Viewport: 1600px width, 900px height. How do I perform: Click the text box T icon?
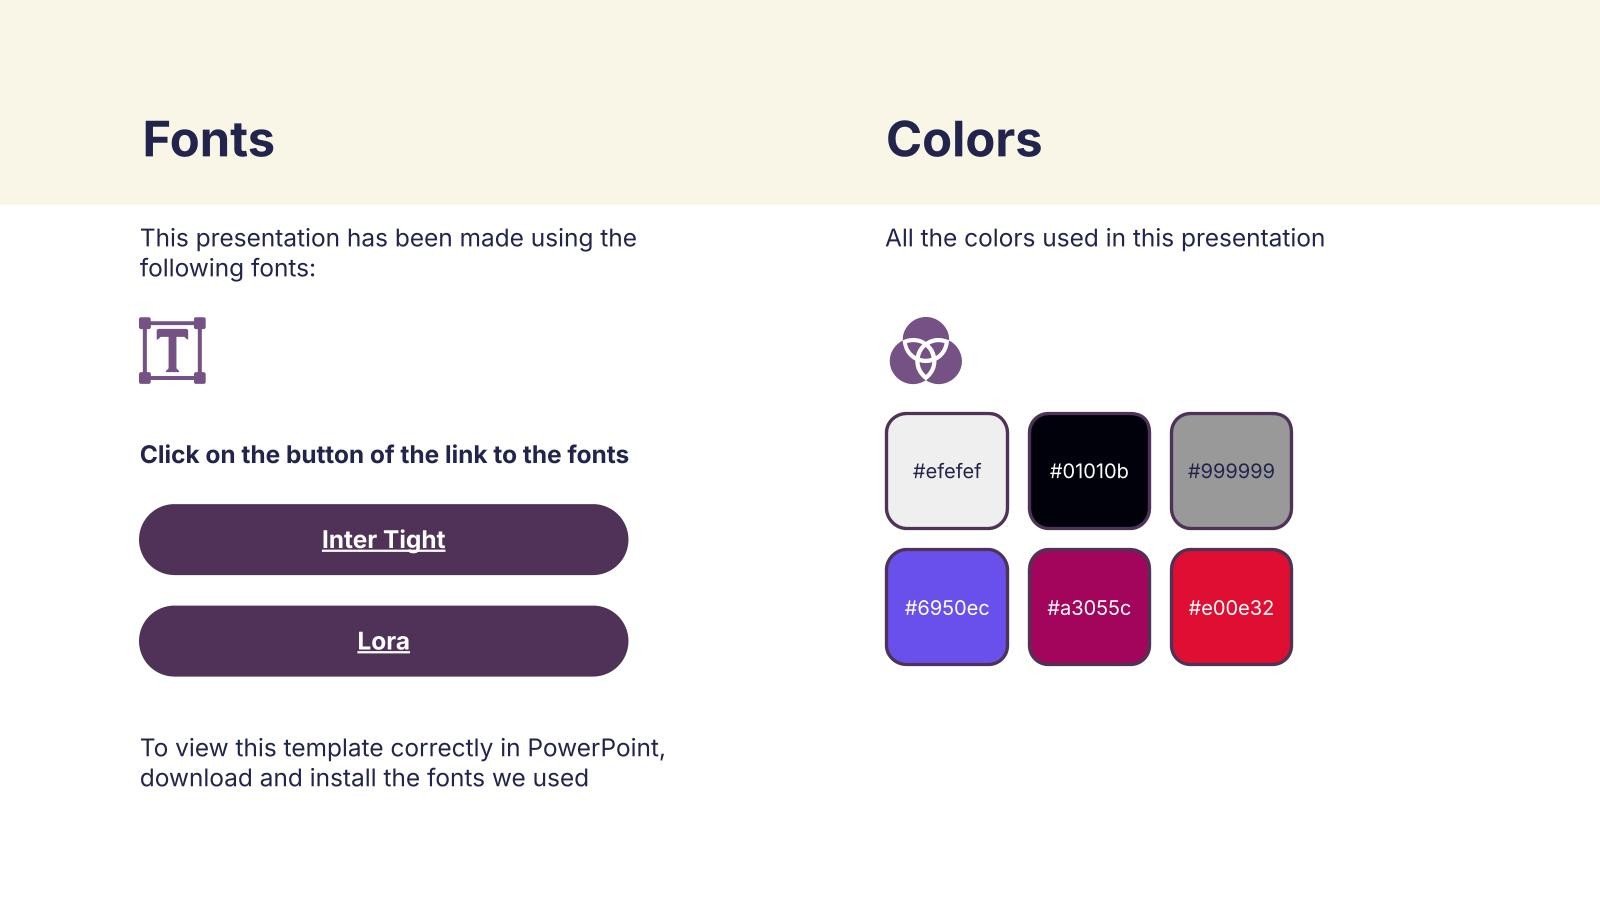click(x=172, y=350)
